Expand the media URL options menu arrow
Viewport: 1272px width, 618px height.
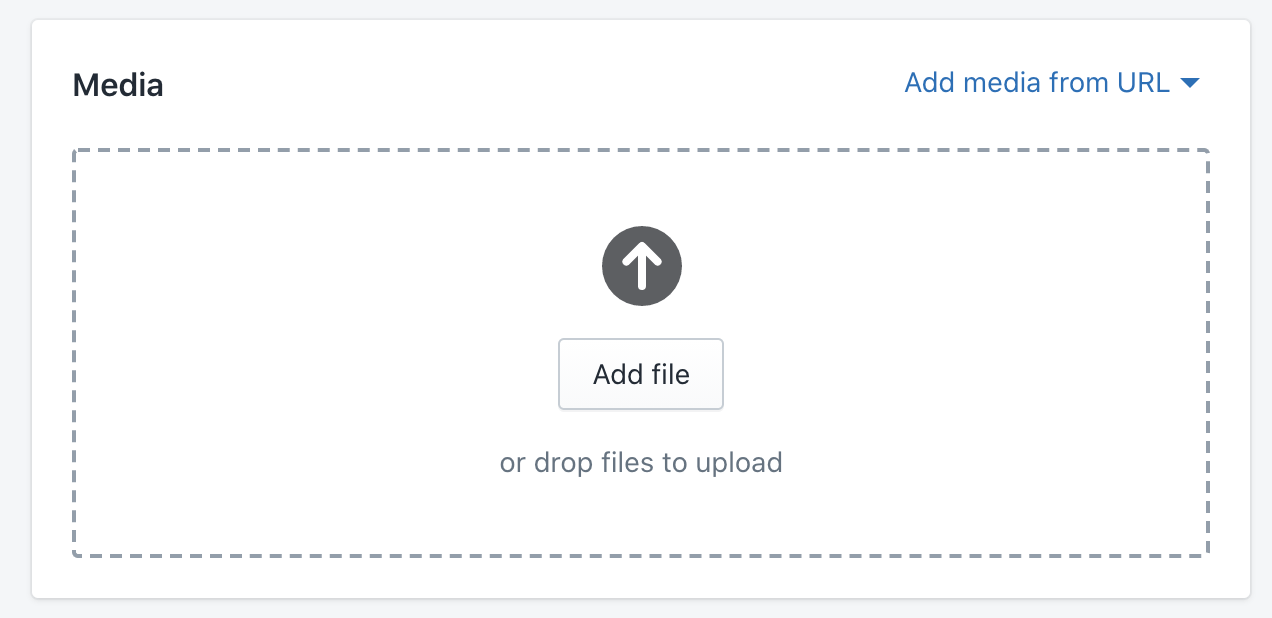(x=1189, y=83)
